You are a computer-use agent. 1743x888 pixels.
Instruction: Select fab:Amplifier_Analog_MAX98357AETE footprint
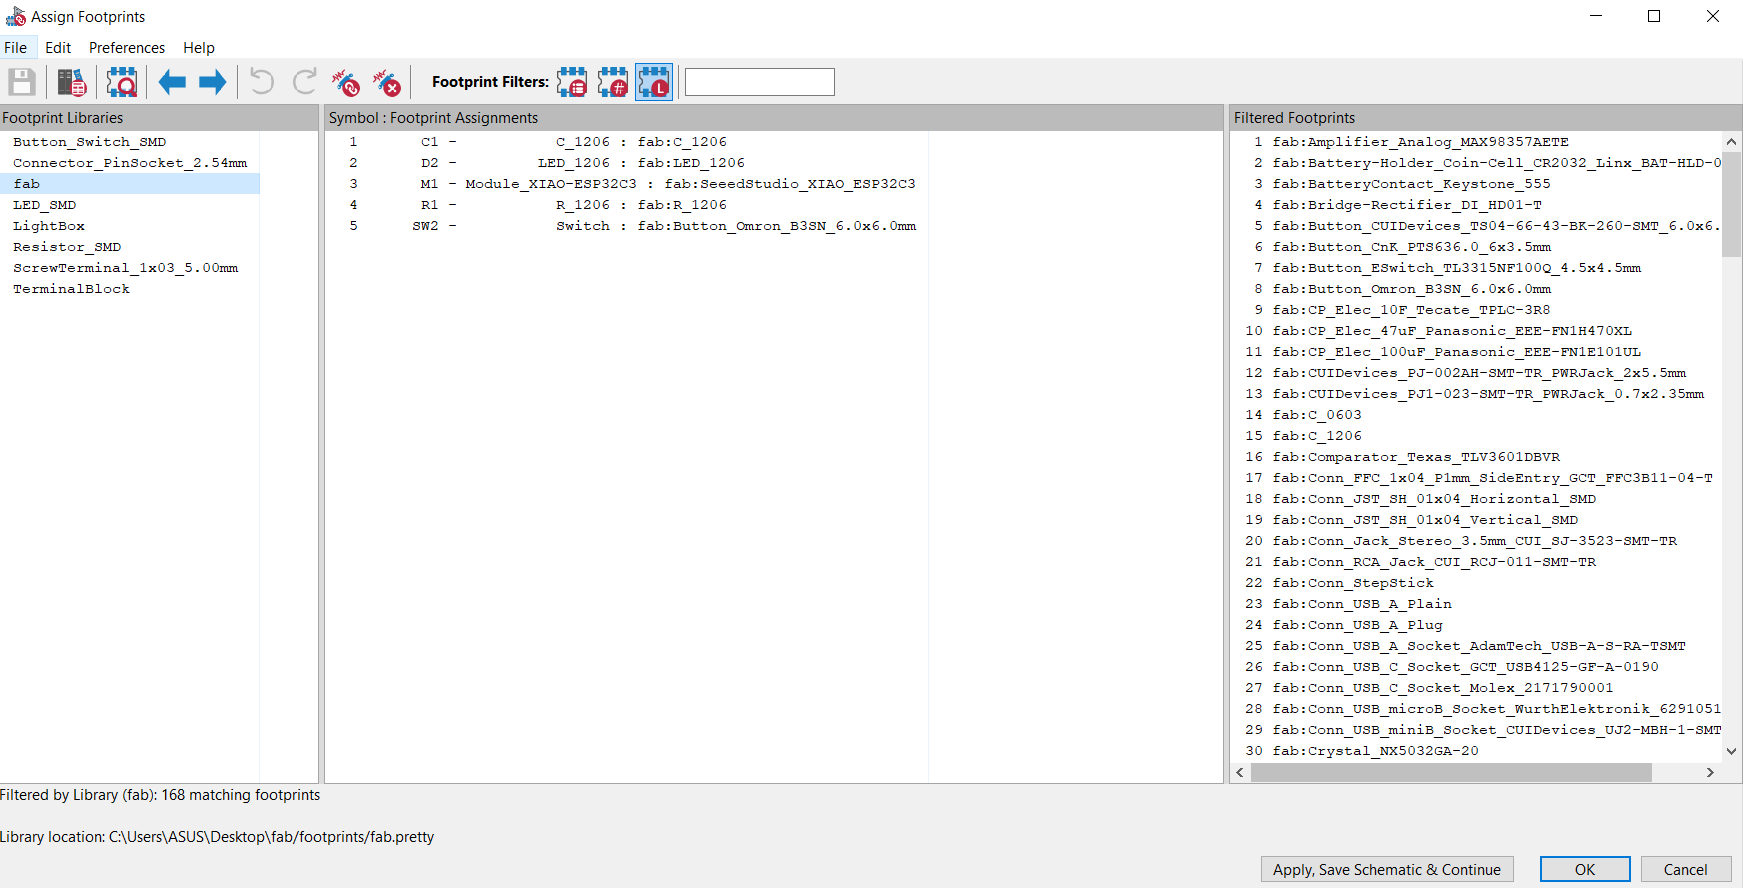click(x=1420, y=142)
